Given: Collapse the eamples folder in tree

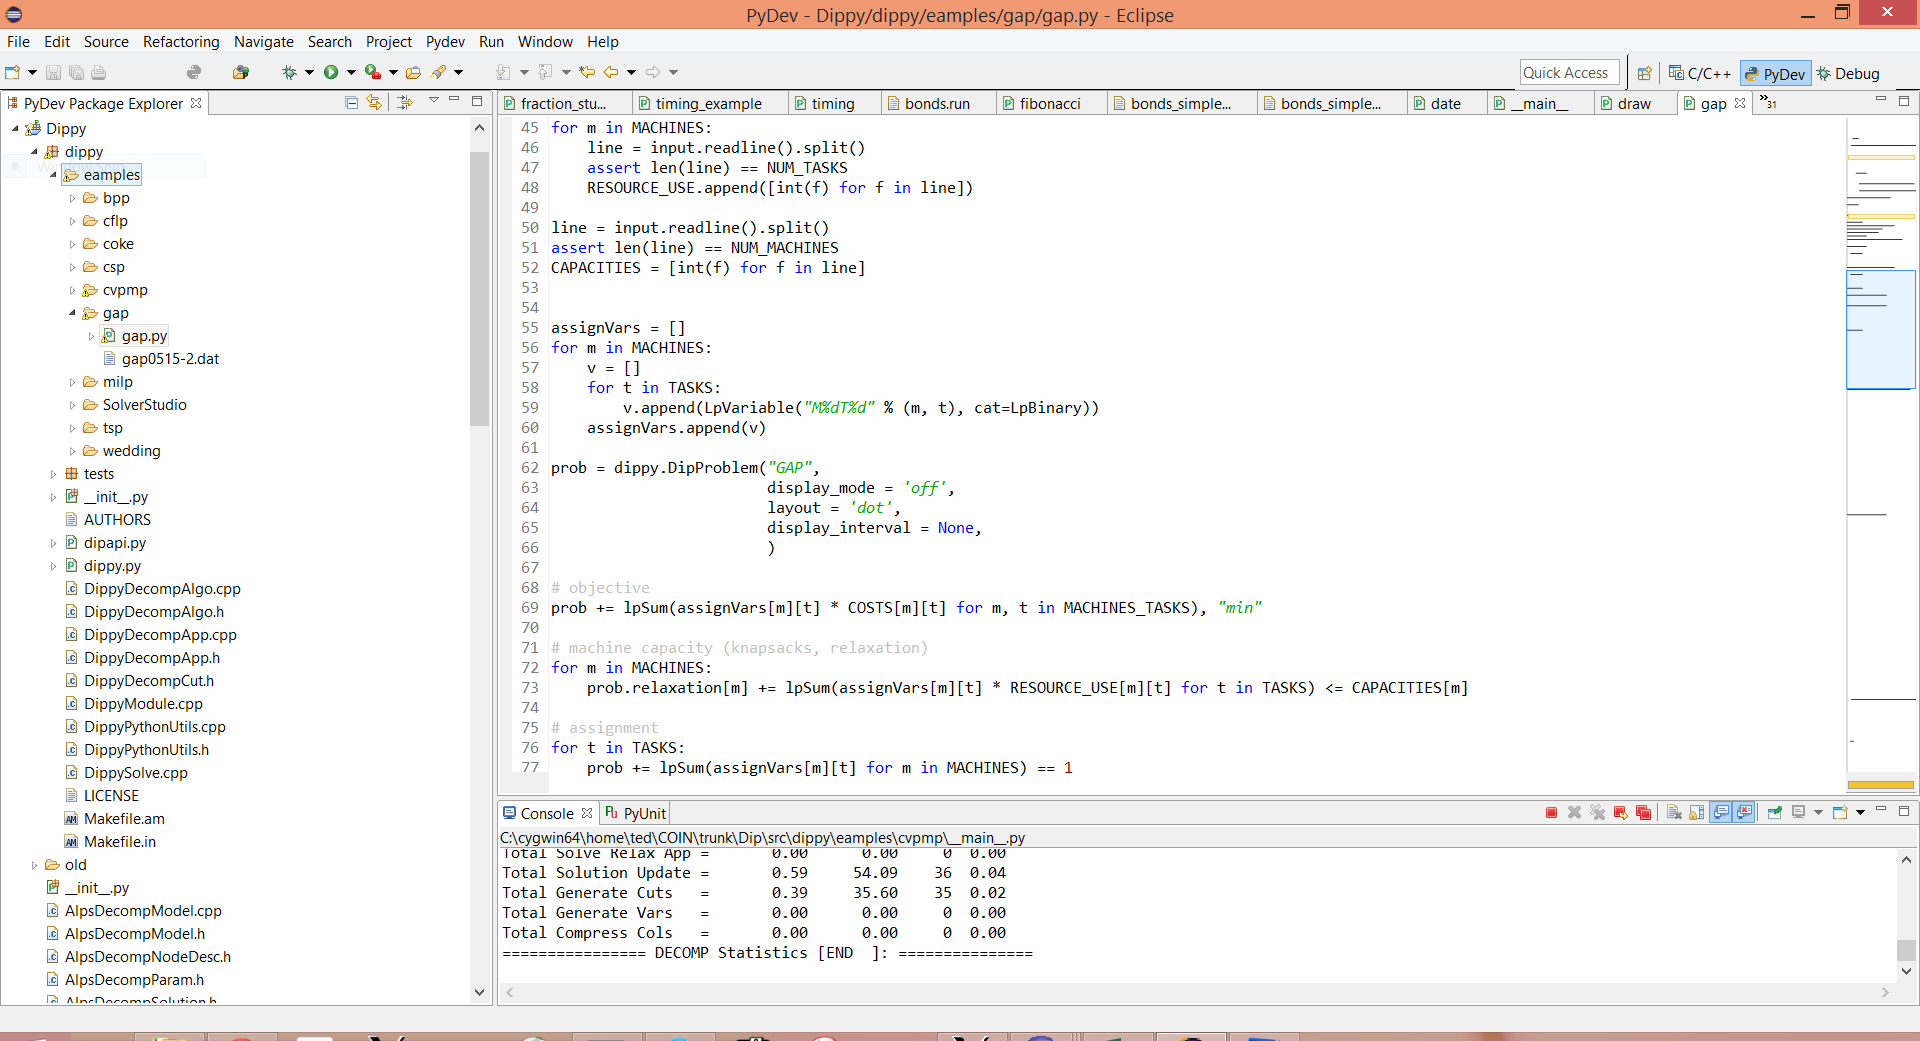Looking at the screenshot, I should [x=53, y=174].
